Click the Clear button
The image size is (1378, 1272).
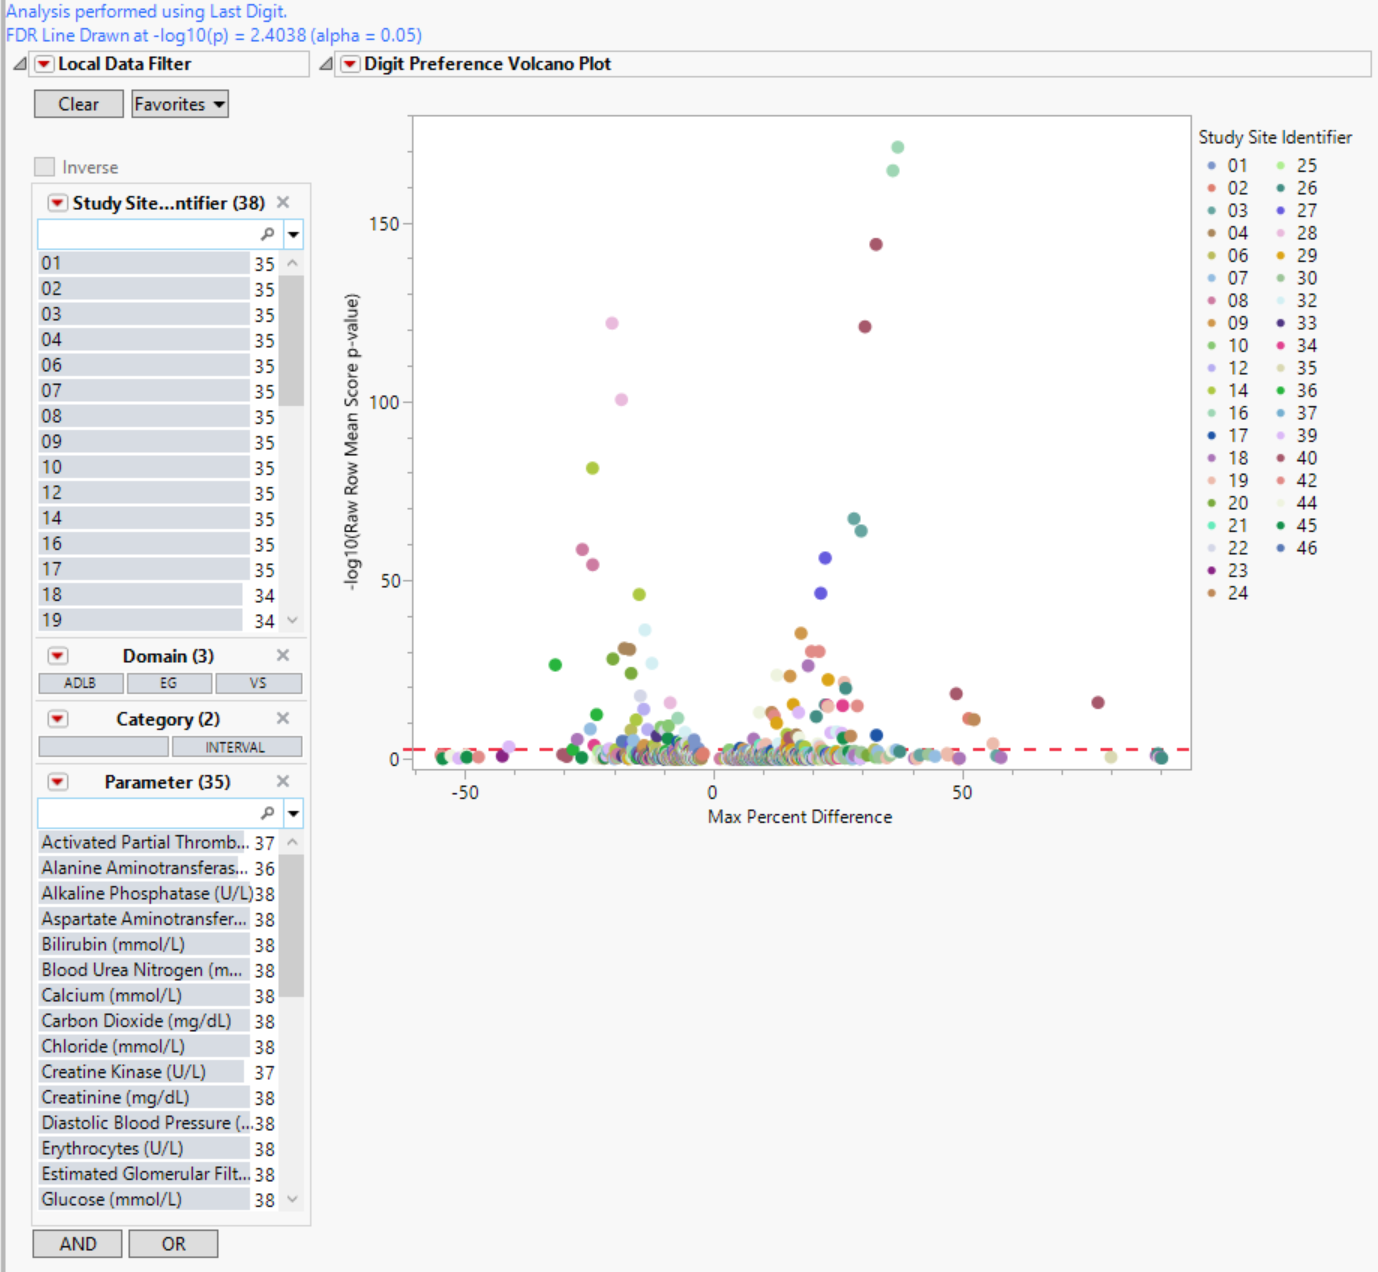(x=78, y=104)
